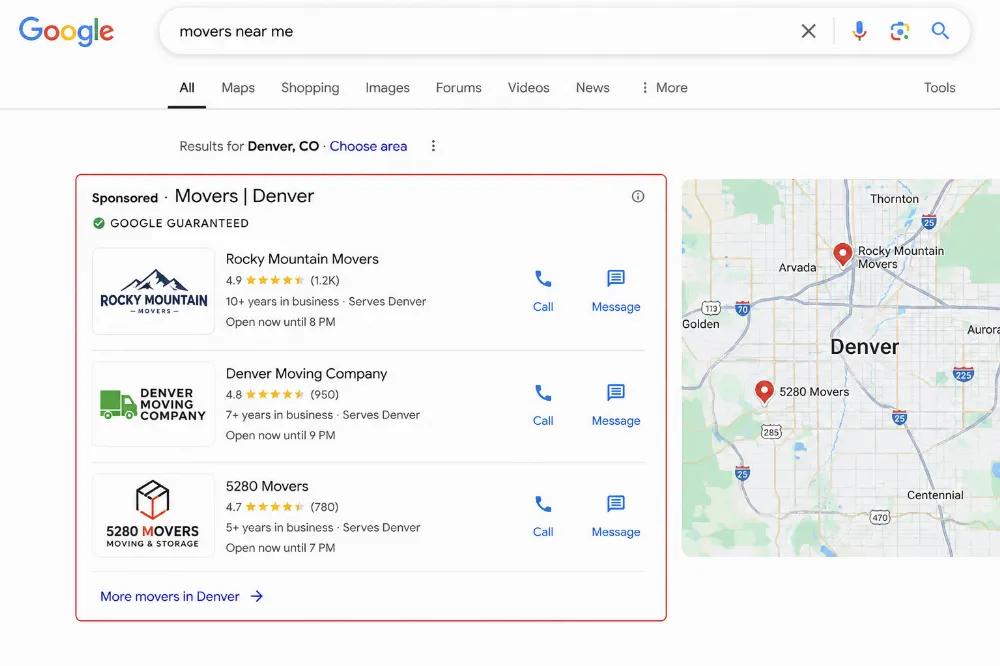The height and width of the screenshot is (666, 1000).
Task: Call Rocky Mountain Movers
Action: pyautogui.click(x=543, y=291)
